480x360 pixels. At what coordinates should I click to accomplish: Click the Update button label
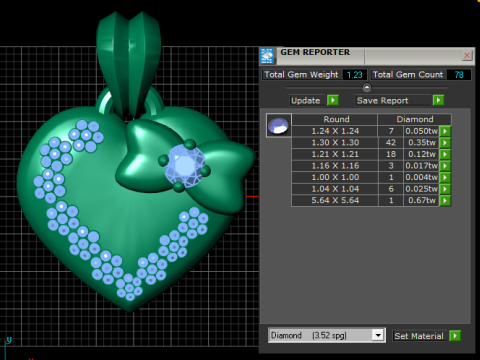pyautogui.click(x=306, y=101)
